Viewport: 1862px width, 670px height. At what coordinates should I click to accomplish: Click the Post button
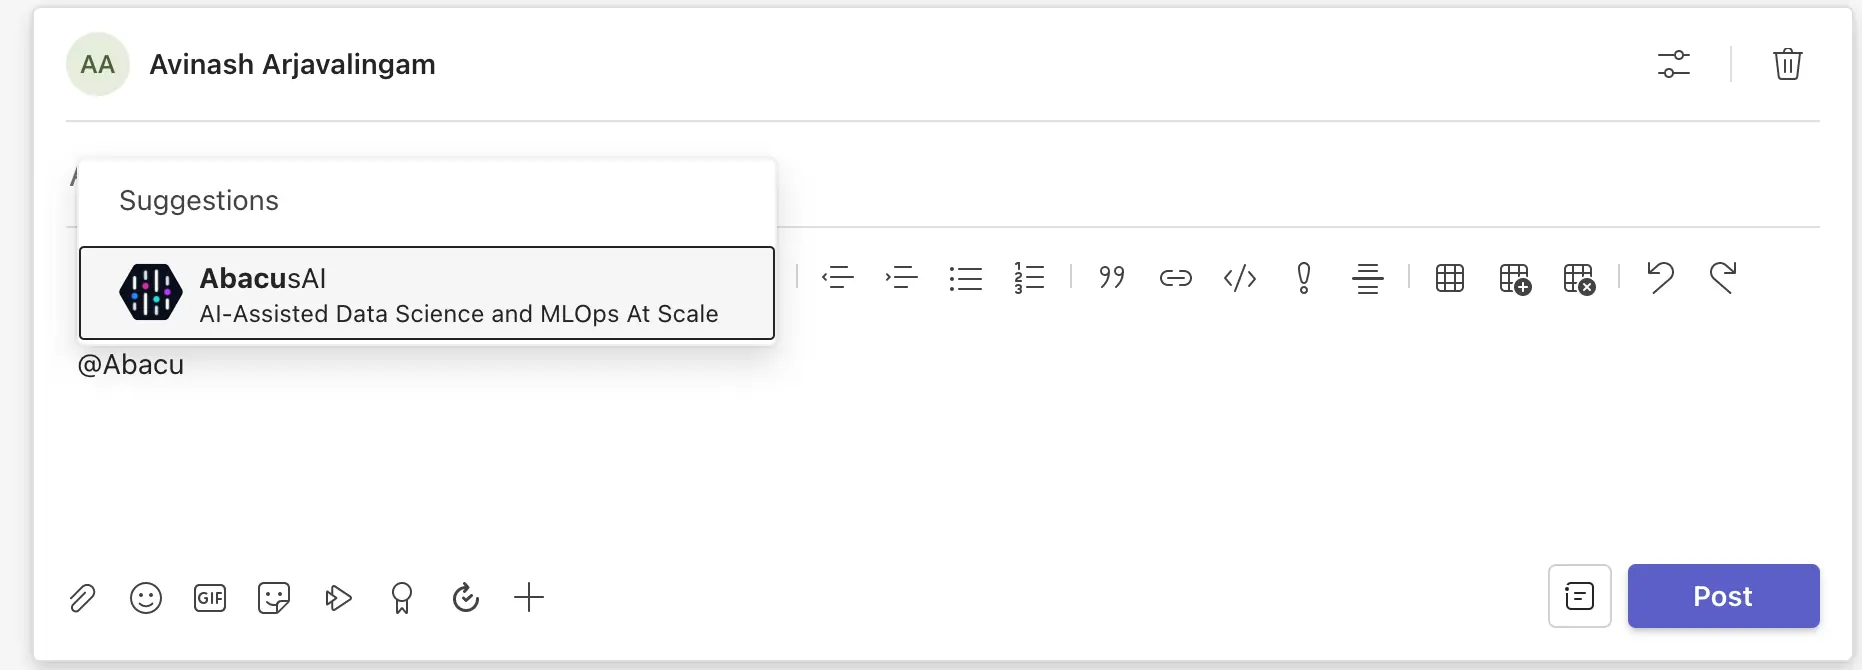point(1722,596)
